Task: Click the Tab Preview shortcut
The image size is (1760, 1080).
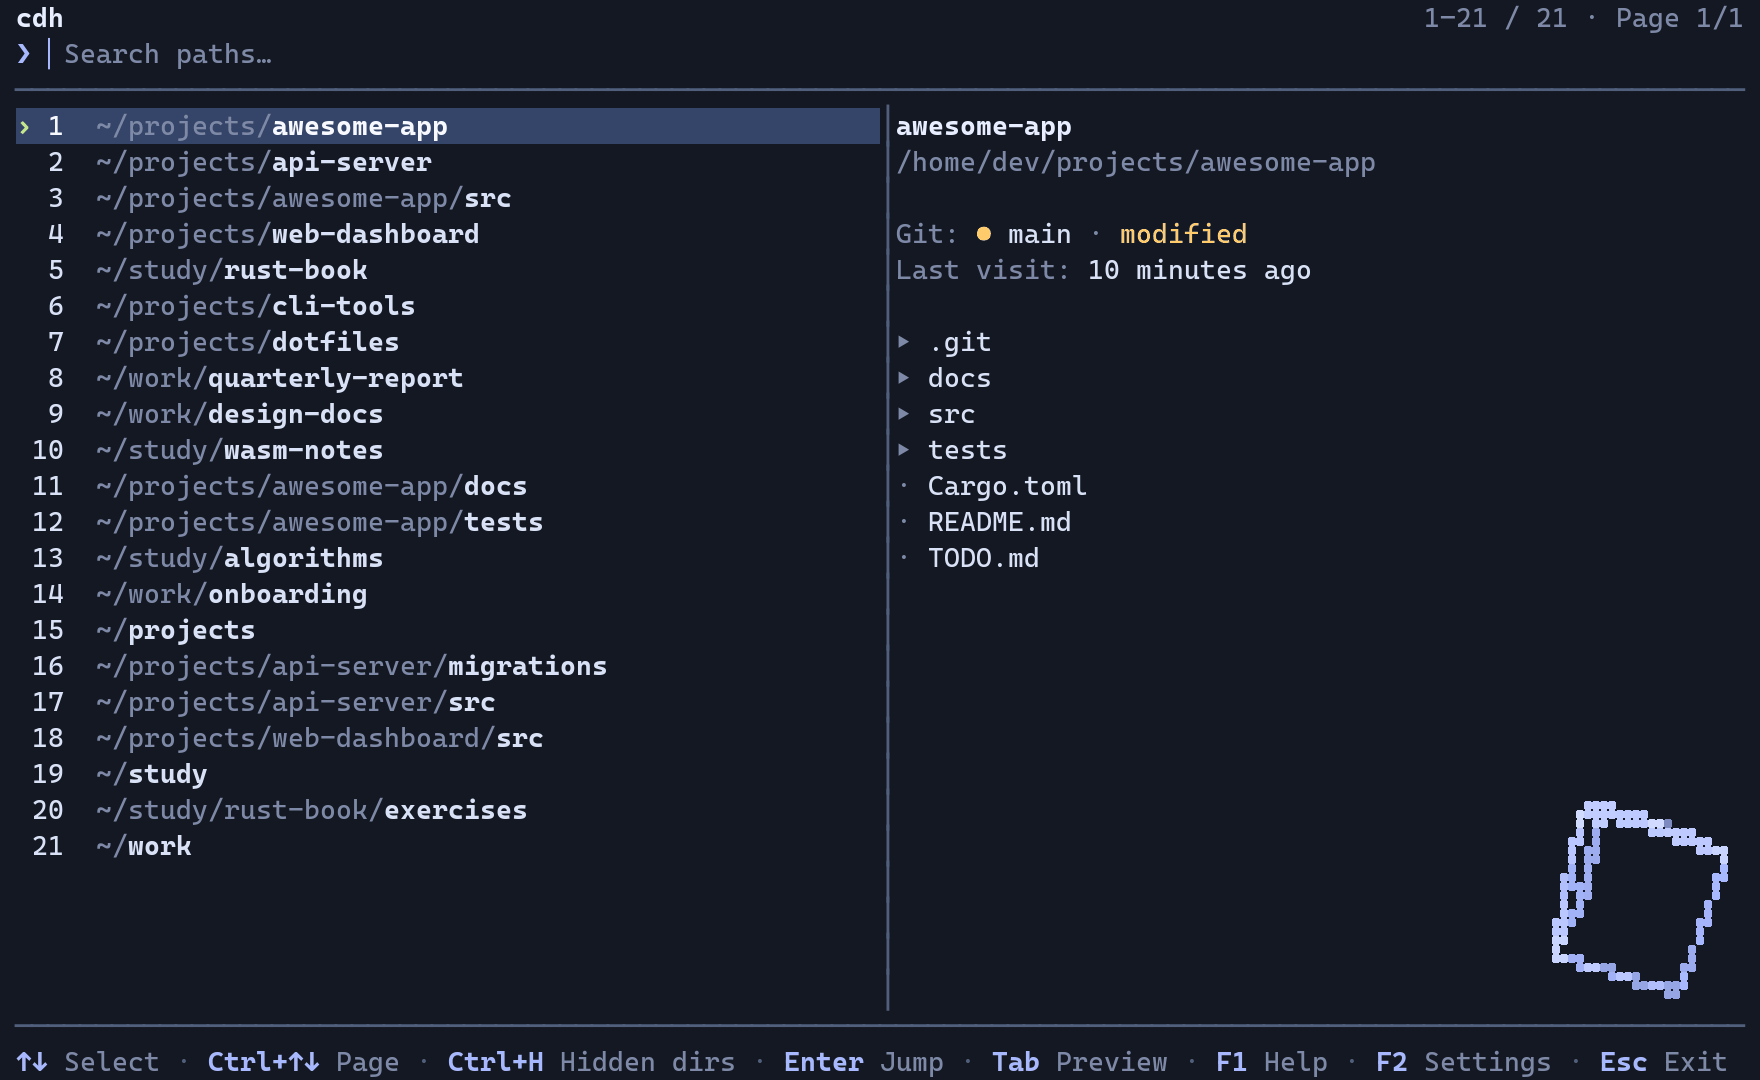Action: point(1080,1062)
